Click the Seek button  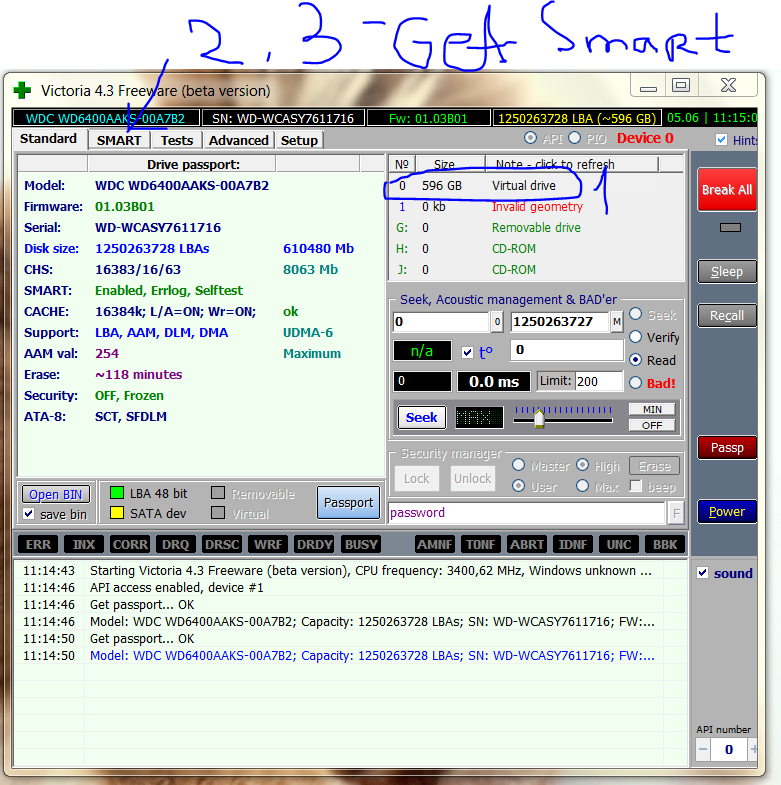click(x=422, y=417)
